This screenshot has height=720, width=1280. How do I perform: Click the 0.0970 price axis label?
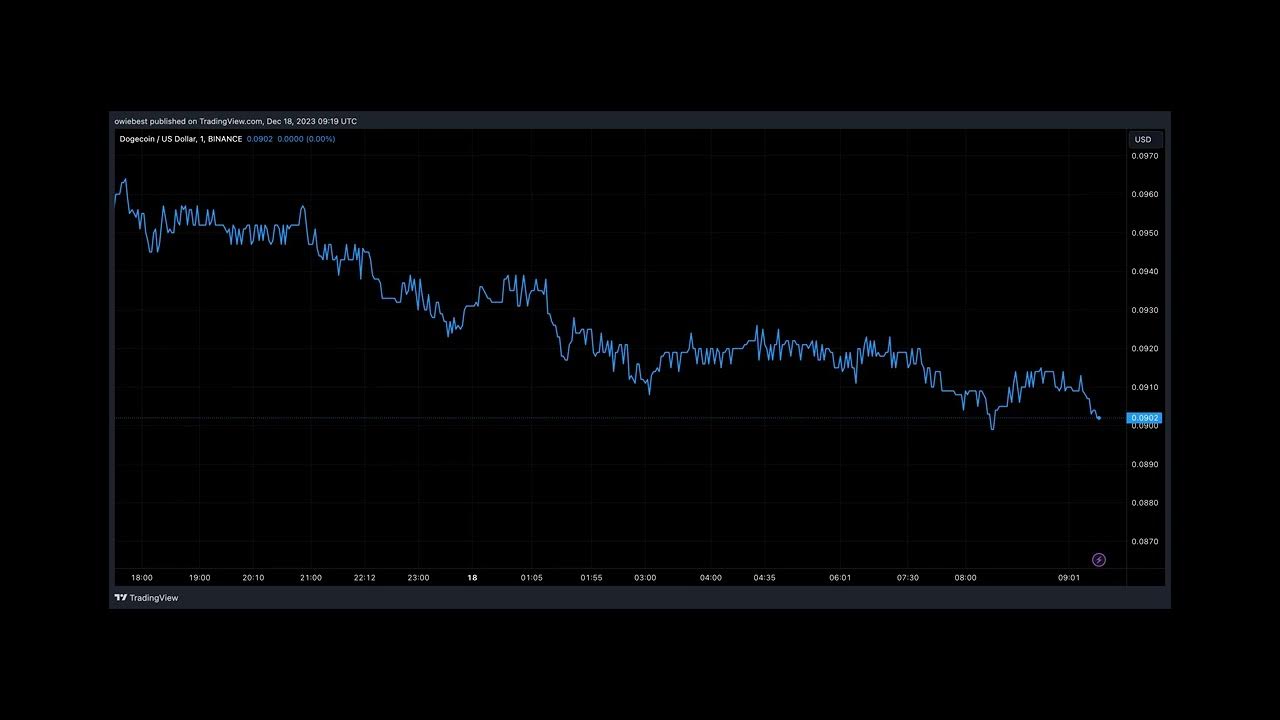[1144, 156]
